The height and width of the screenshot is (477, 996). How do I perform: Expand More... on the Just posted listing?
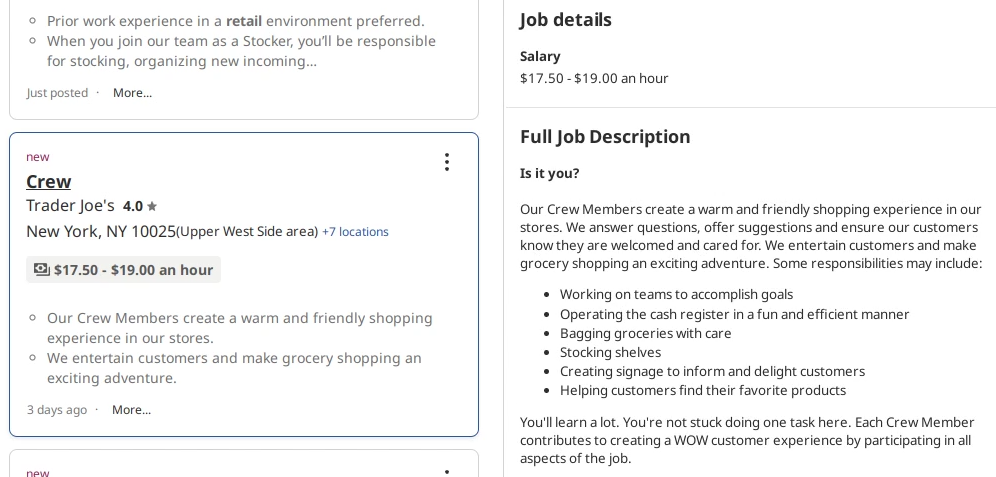132,93
